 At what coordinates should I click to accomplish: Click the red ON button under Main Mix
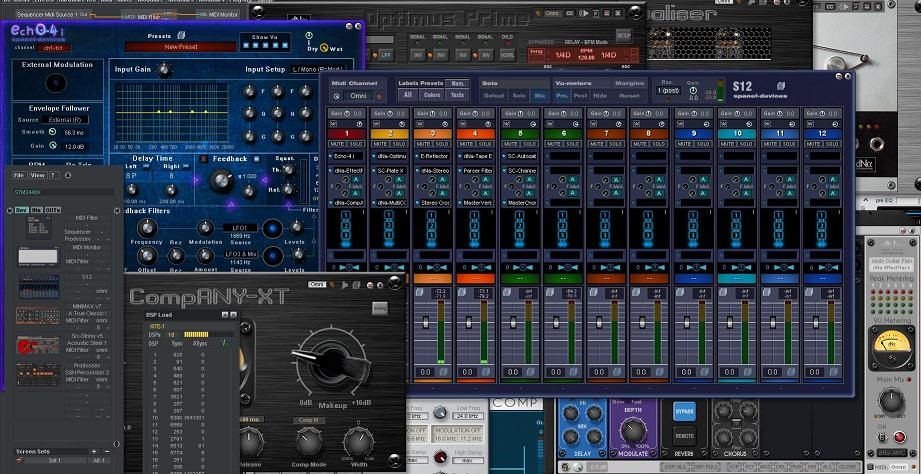pos(899,438)
